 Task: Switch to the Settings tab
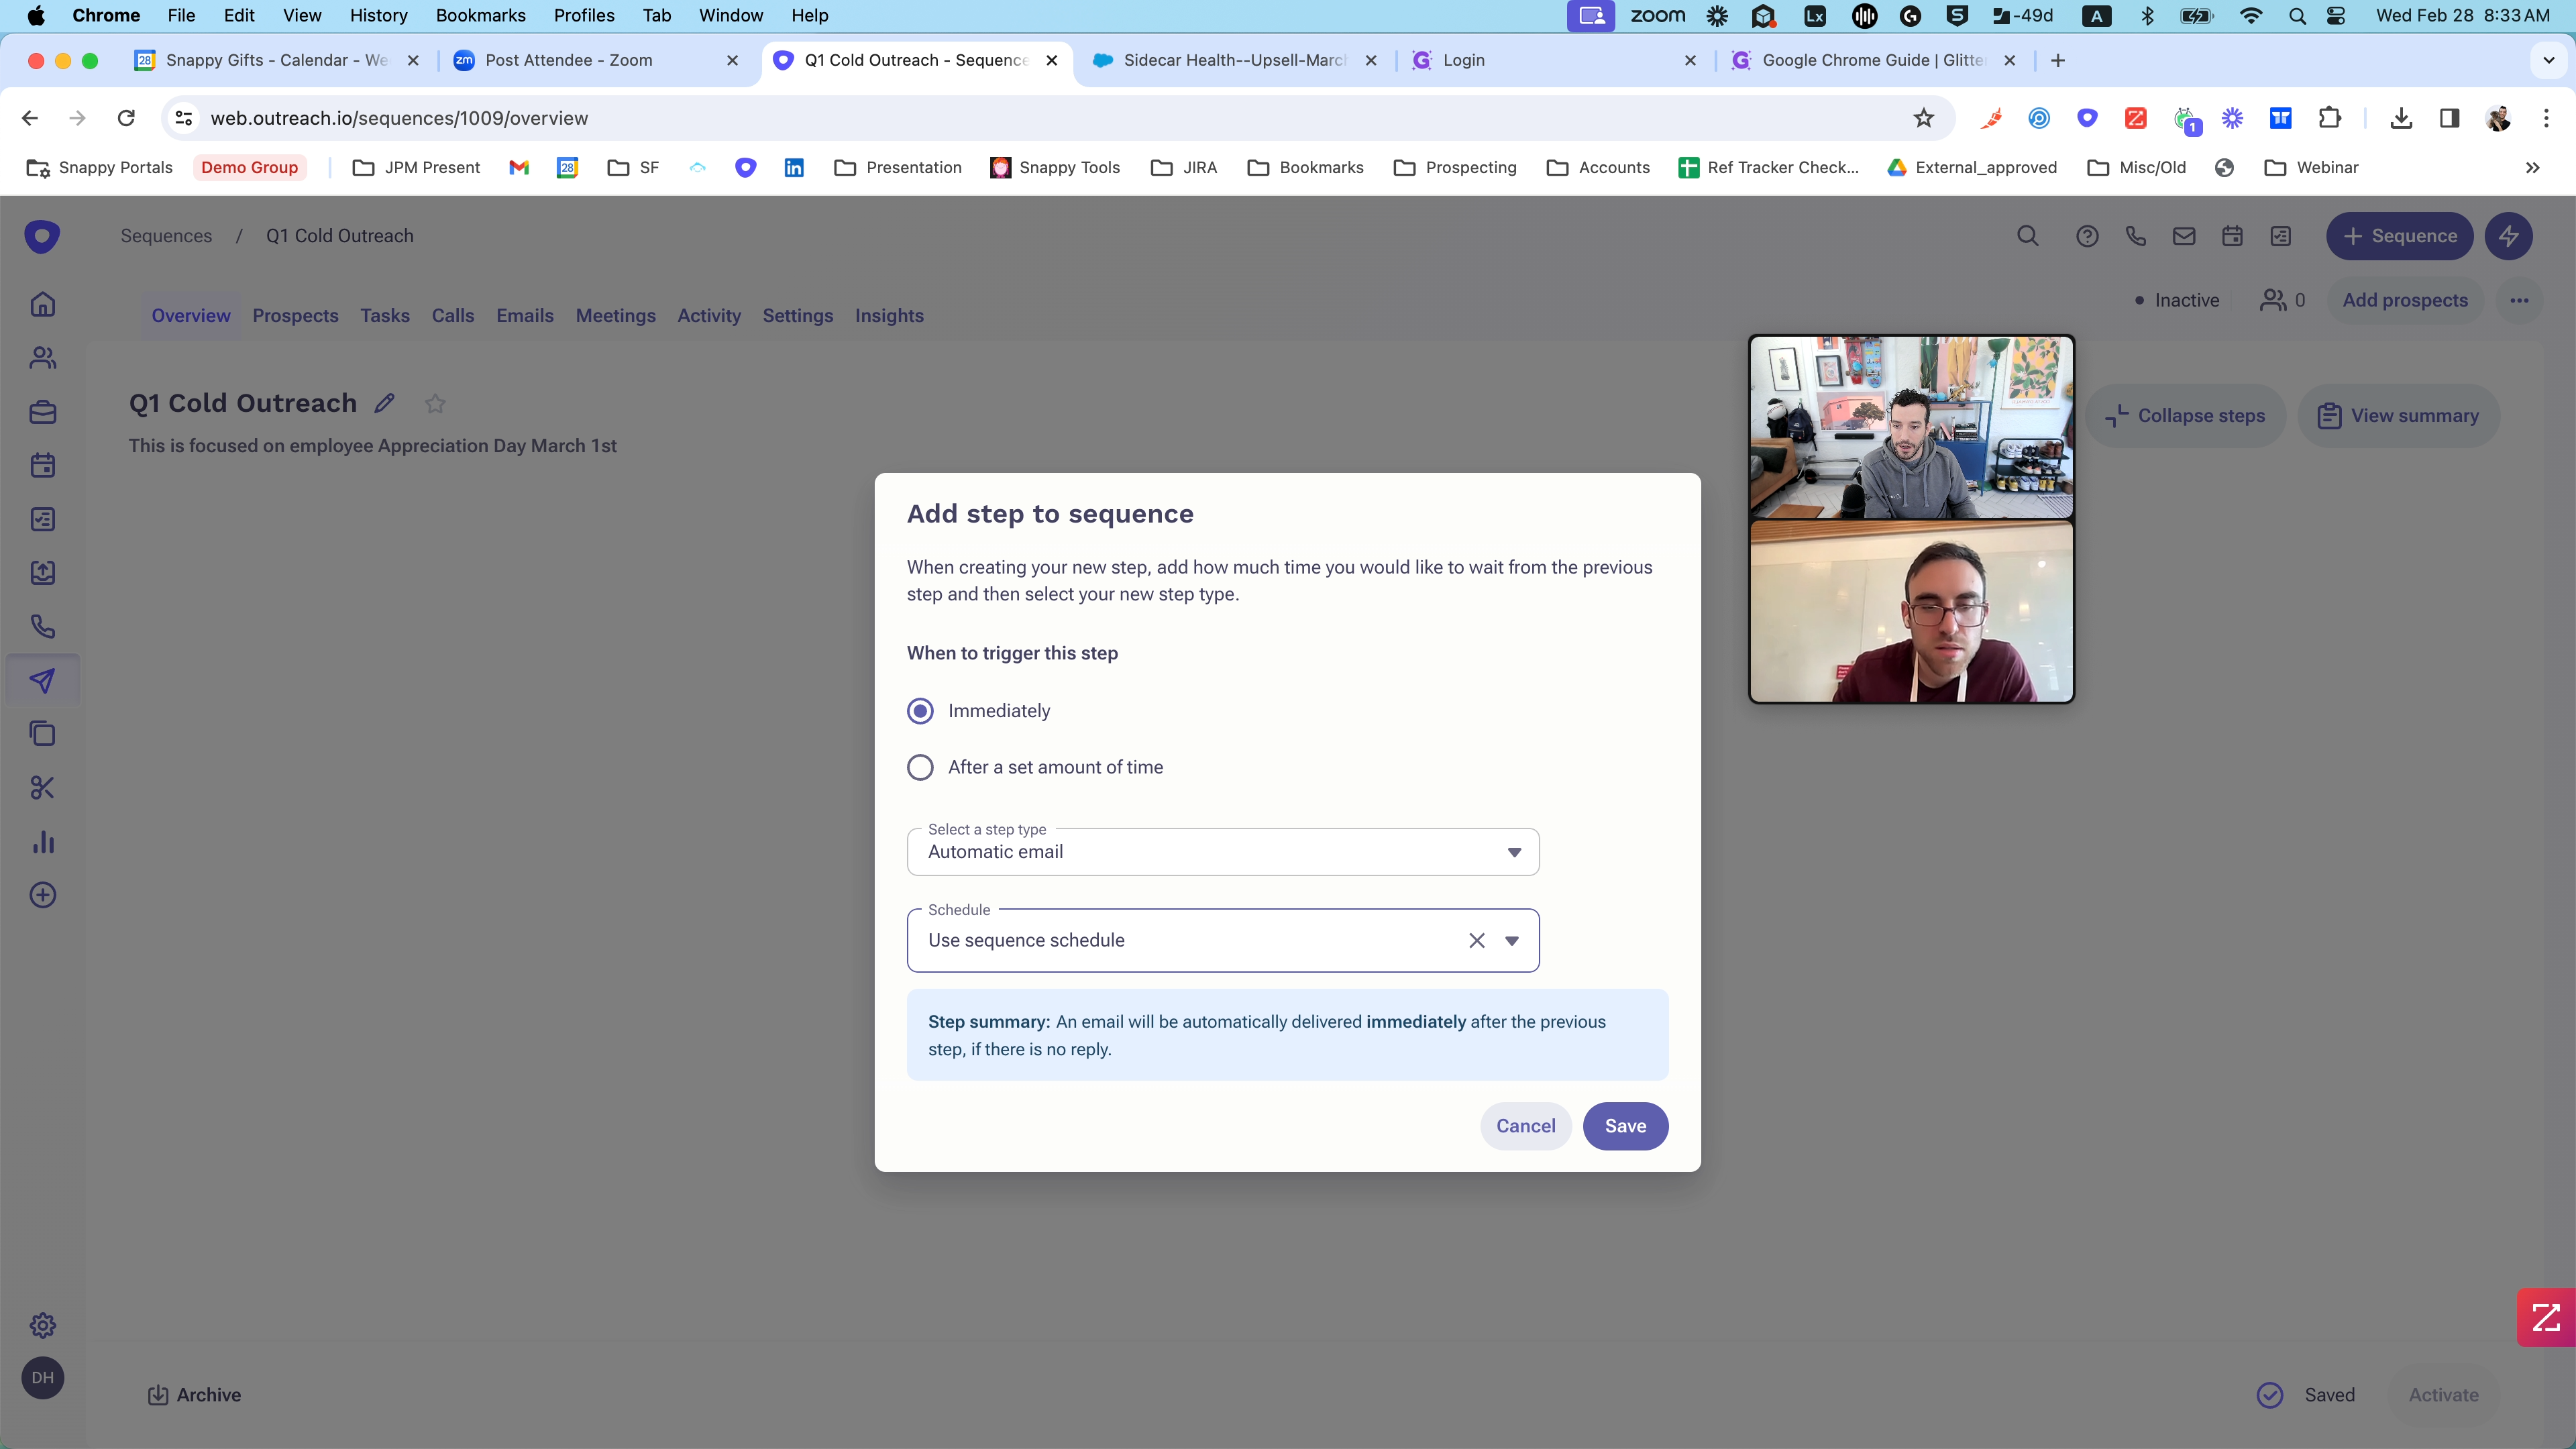pos(798,316)
